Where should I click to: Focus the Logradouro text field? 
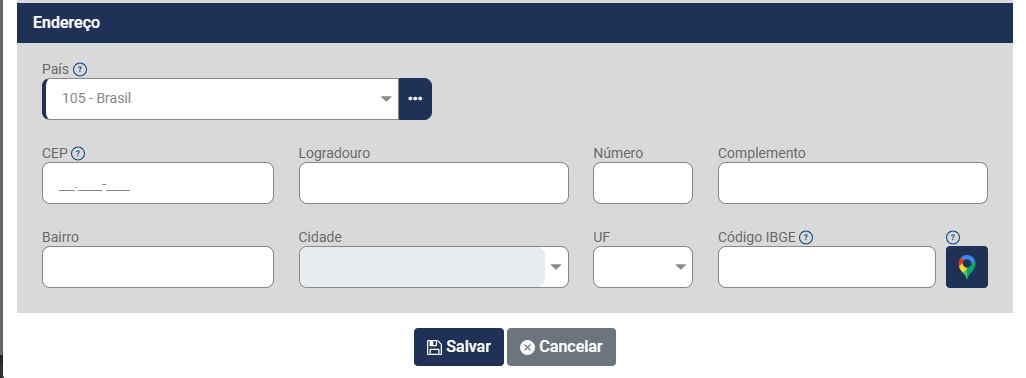434,183
